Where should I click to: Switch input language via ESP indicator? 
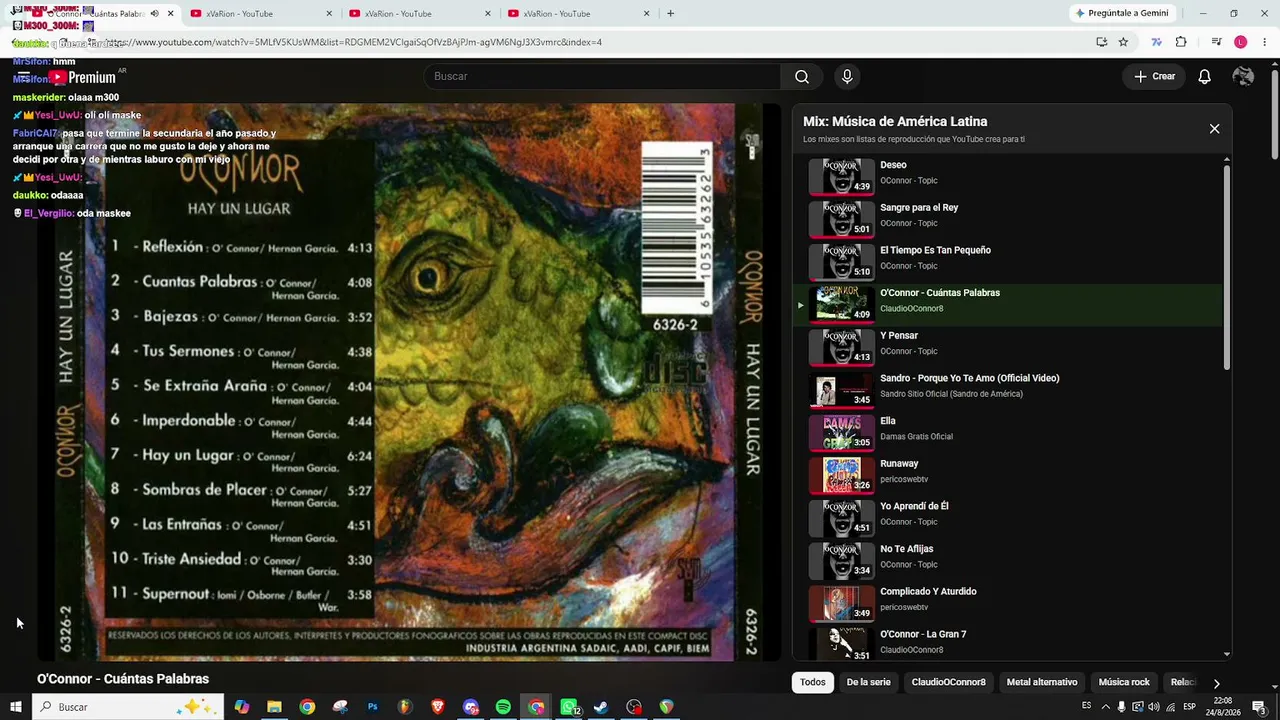pos(1189,707)
